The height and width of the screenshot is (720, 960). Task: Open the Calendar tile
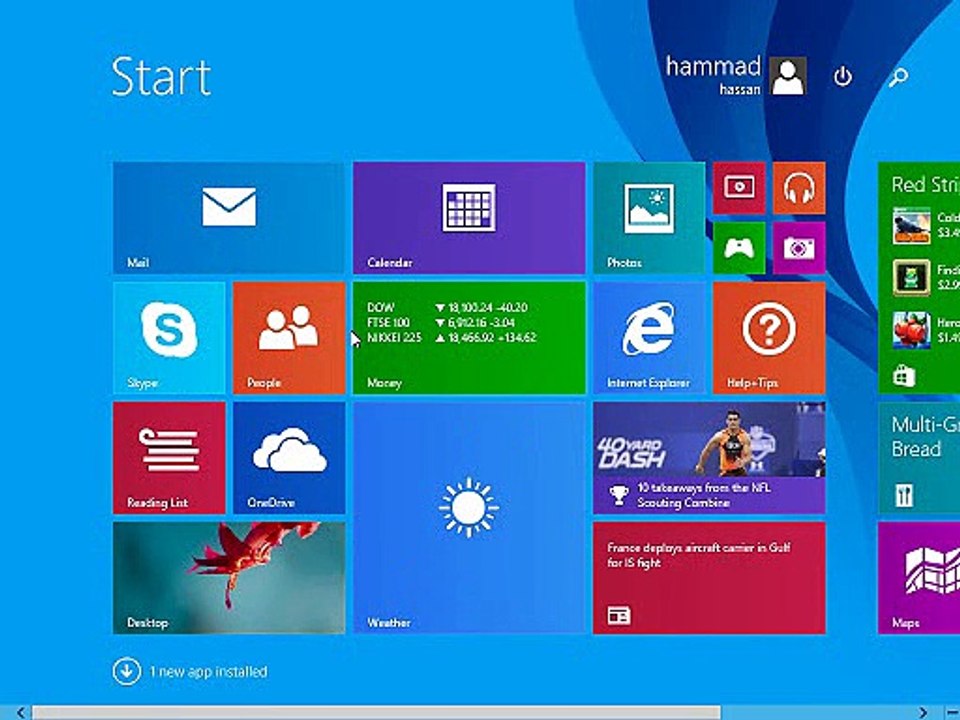tap(469, 217)
